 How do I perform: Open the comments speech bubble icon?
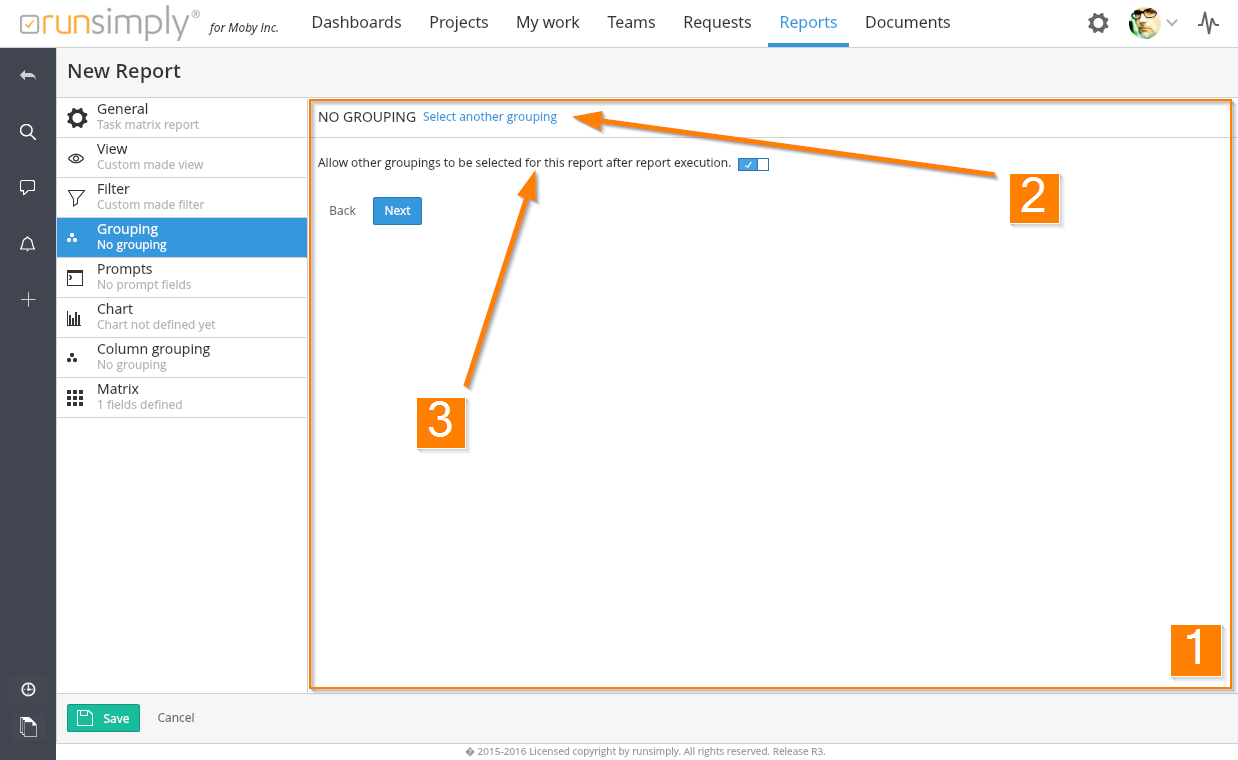[28, 188]
